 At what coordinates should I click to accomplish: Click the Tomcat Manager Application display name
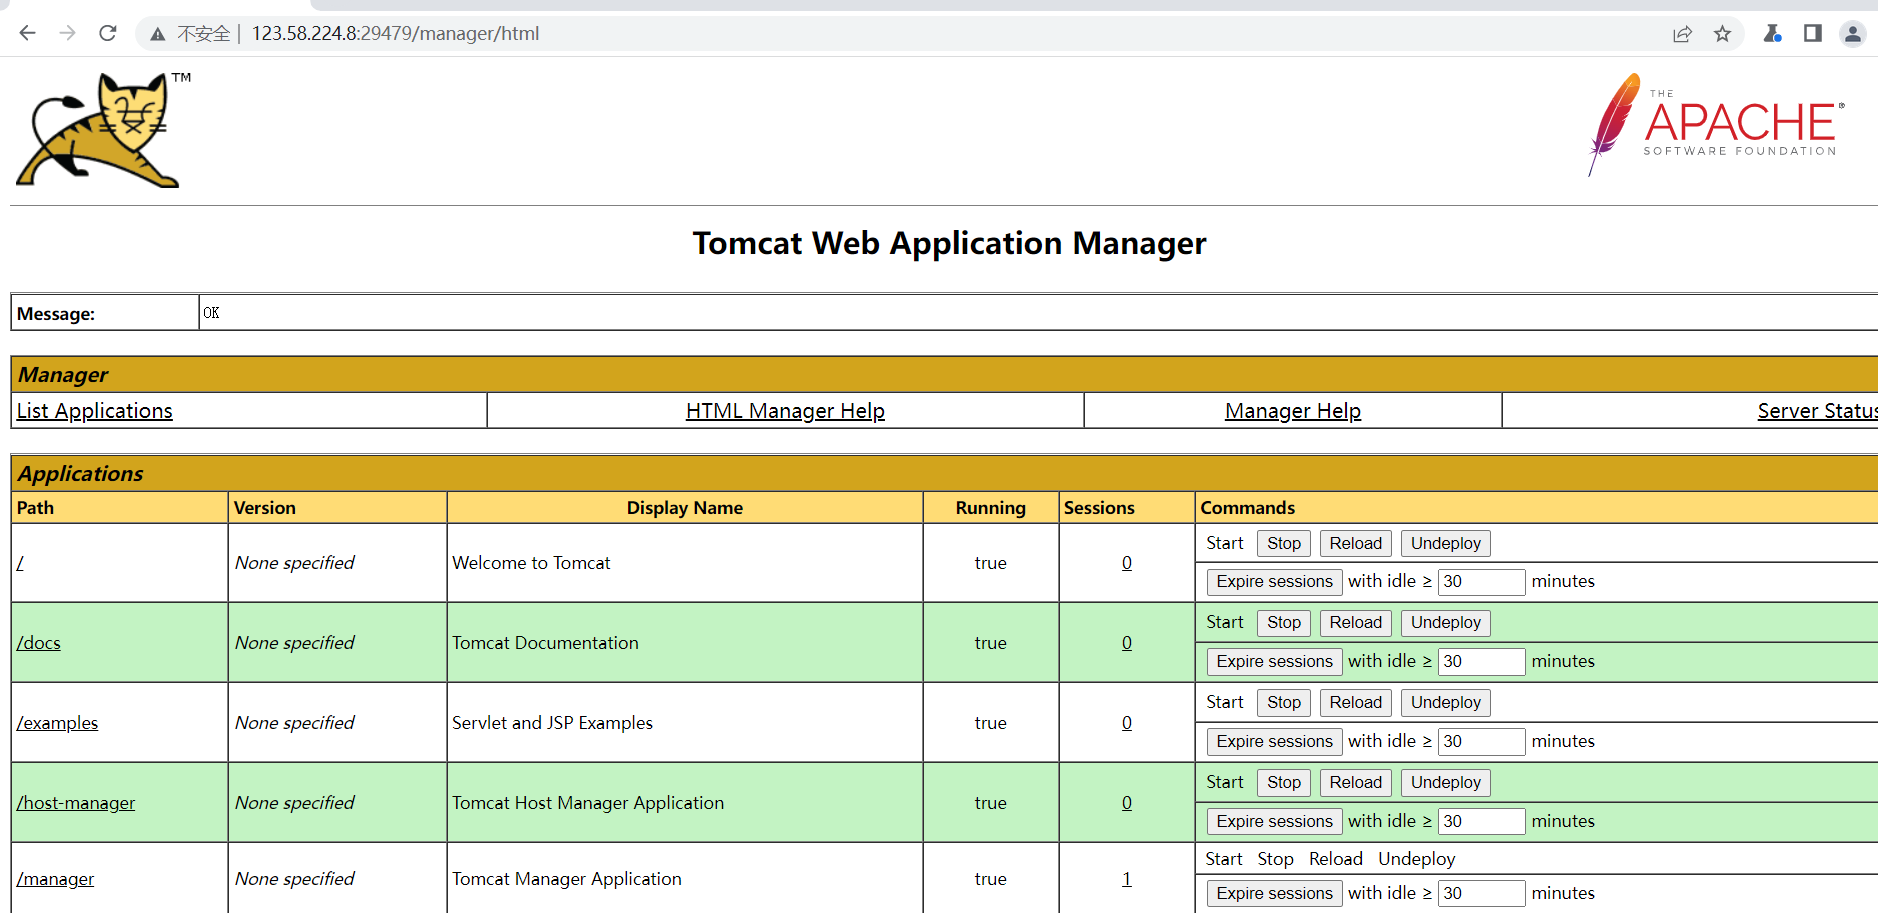click(x=567, y=879)
